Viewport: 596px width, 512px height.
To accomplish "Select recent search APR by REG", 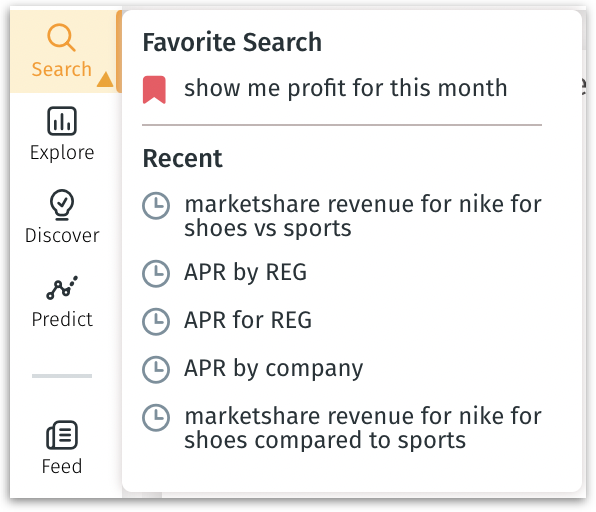I will 245,273.
